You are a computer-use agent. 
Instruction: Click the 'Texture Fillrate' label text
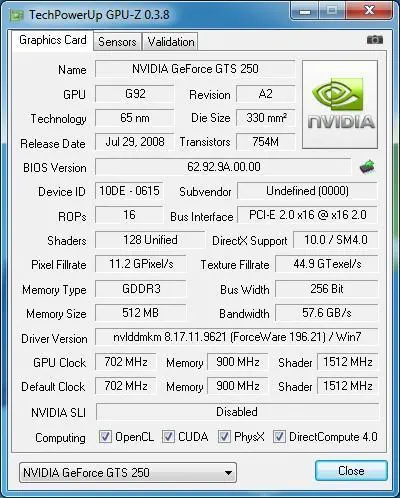(235, 265)
